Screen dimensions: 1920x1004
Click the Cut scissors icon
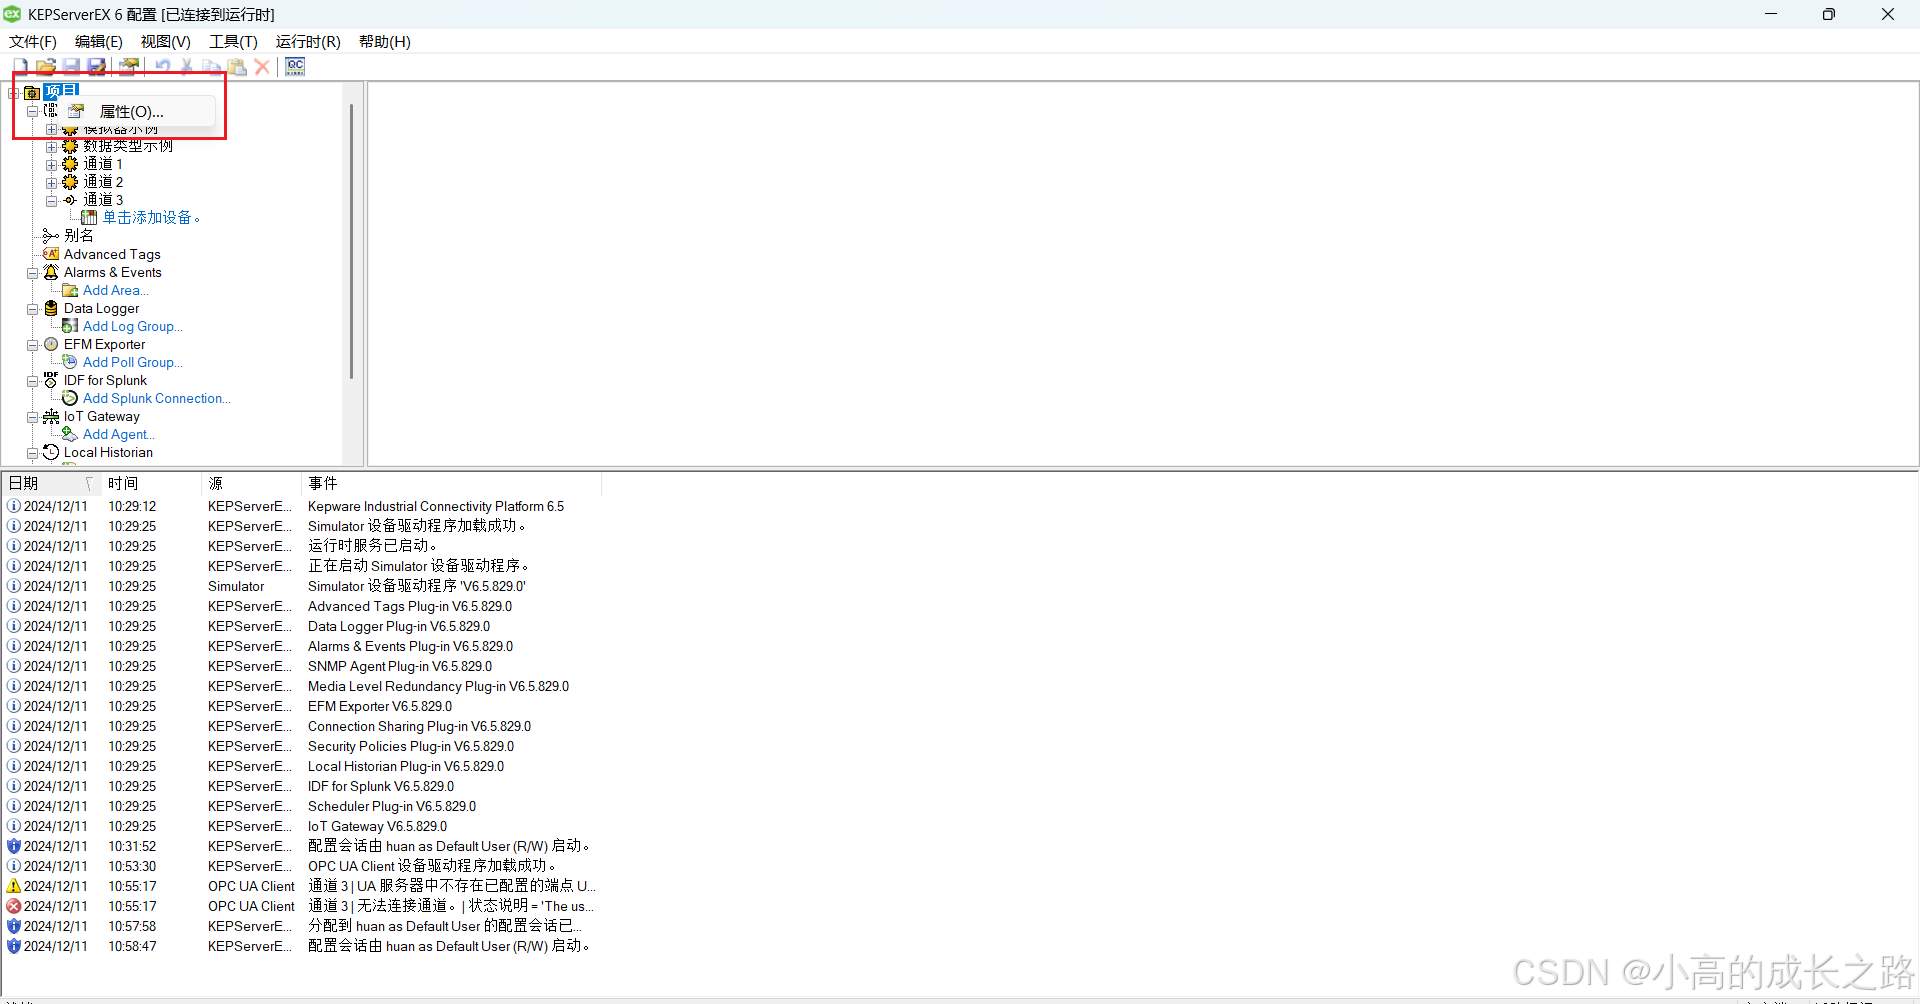[x=187, y=66]
